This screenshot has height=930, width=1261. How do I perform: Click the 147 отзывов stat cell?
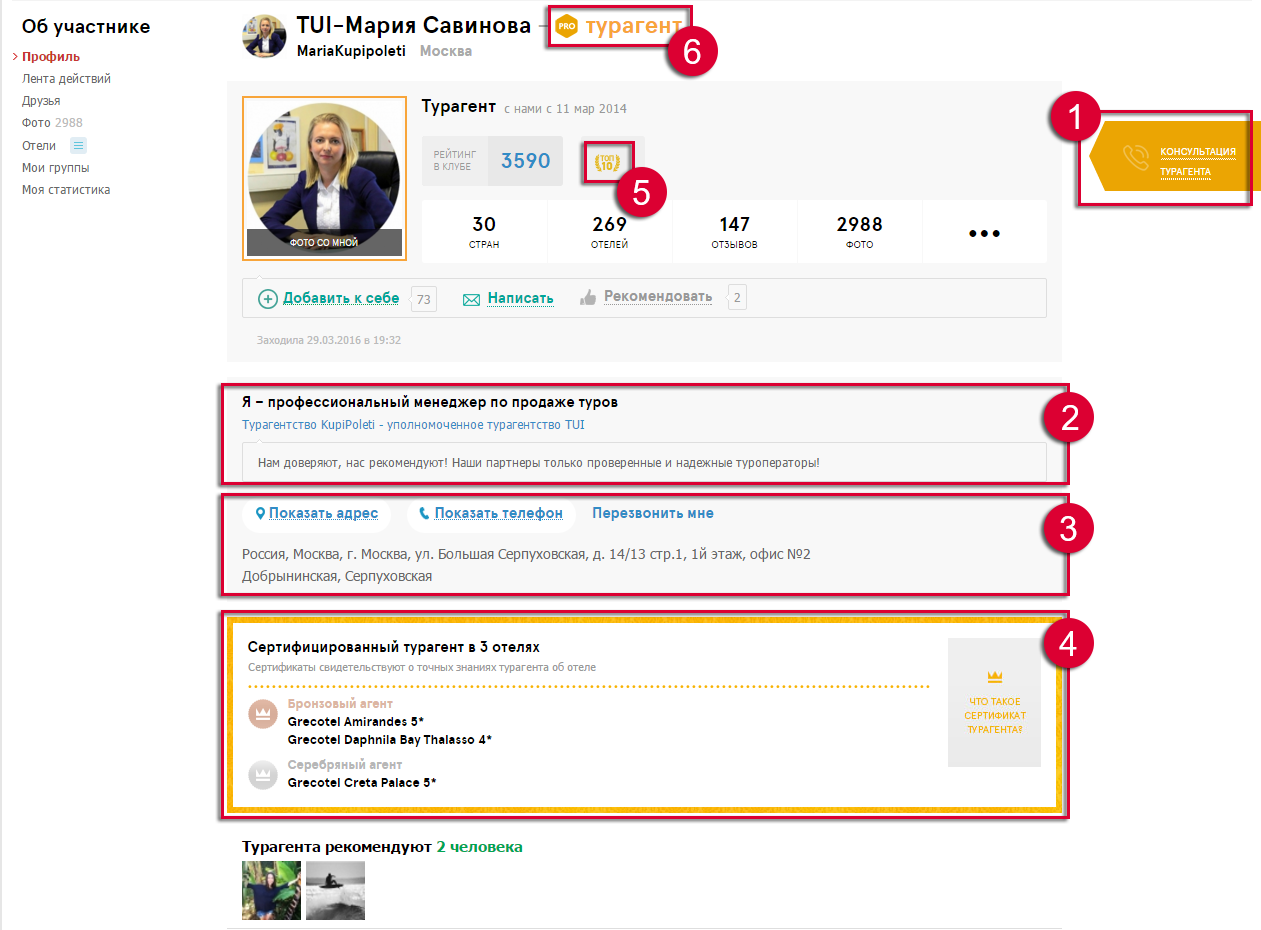point(734,232)
